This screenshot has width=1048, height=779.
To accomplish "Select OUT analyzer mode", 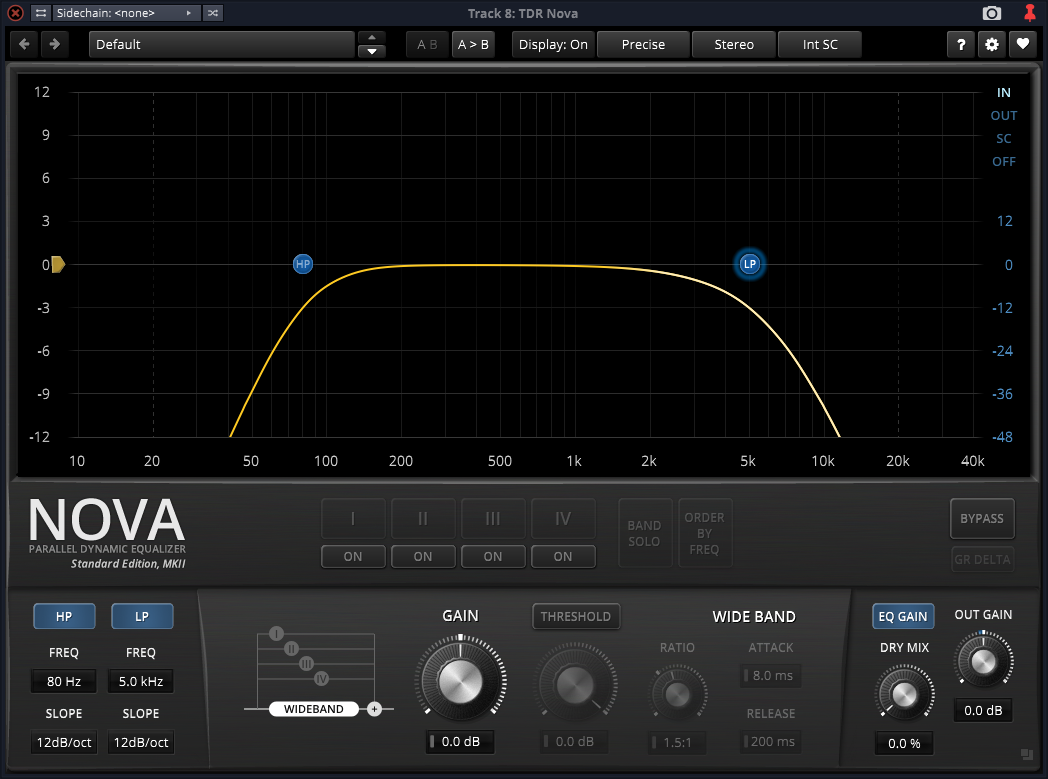I will point(1004,116).
